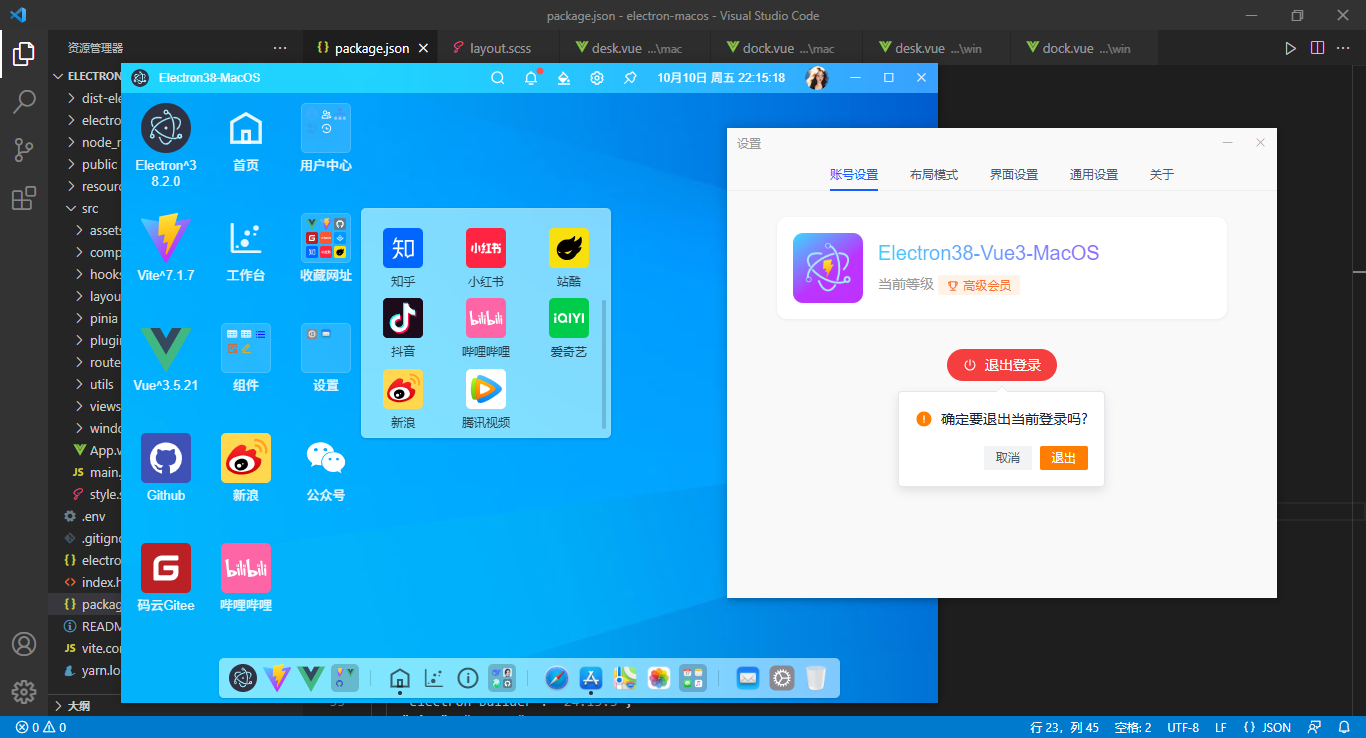This screenshot has width=1366, height=738.
Task: Open the trash bin in the dock
Action: 816,678
